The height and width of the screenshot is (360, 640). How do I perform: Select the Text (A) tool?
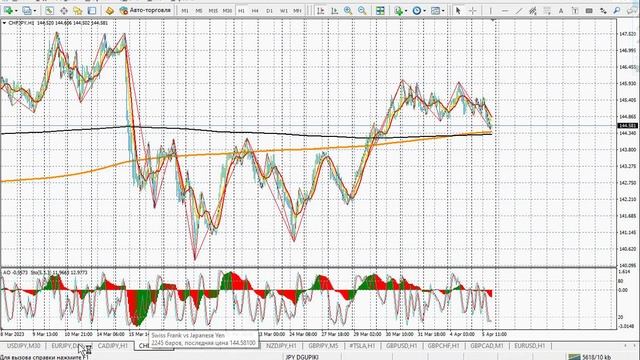click(561, 11)
